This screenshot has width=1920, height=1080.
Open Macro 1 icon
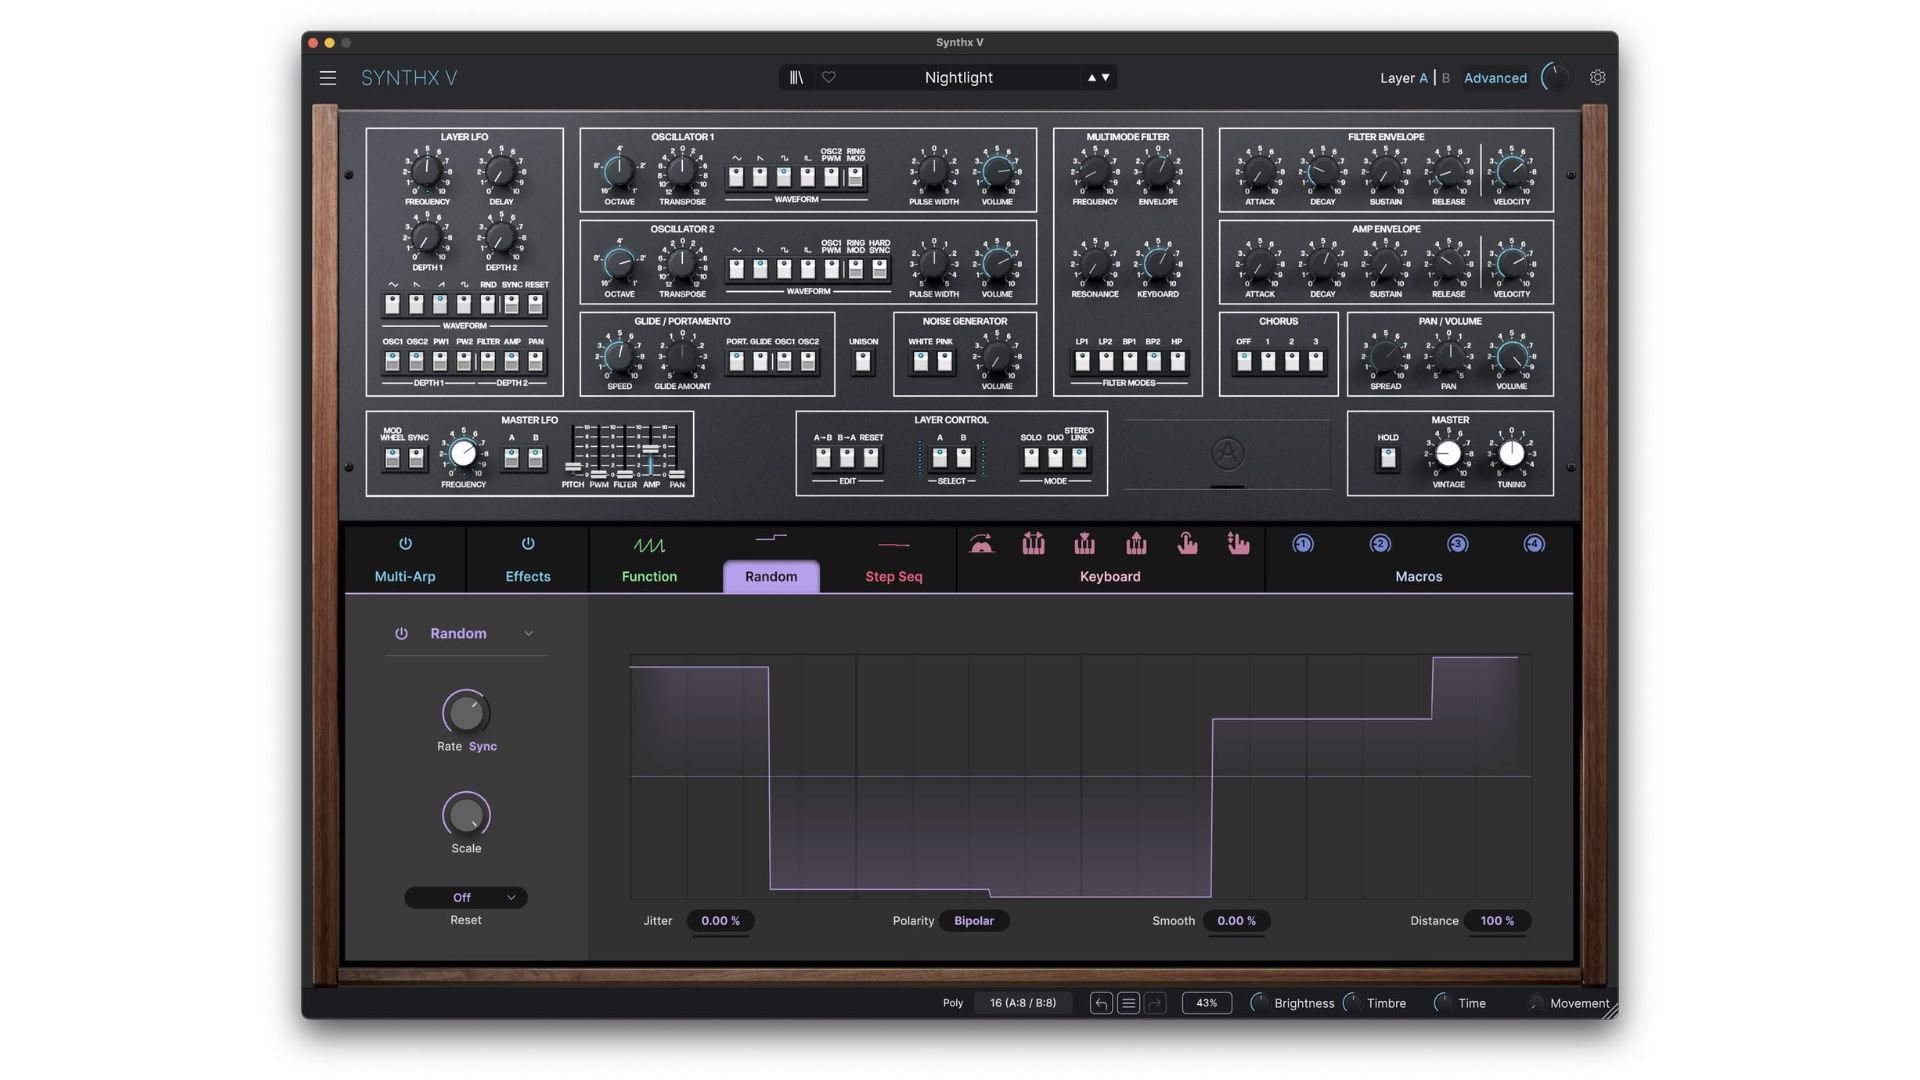click(x=1303, y=544)
